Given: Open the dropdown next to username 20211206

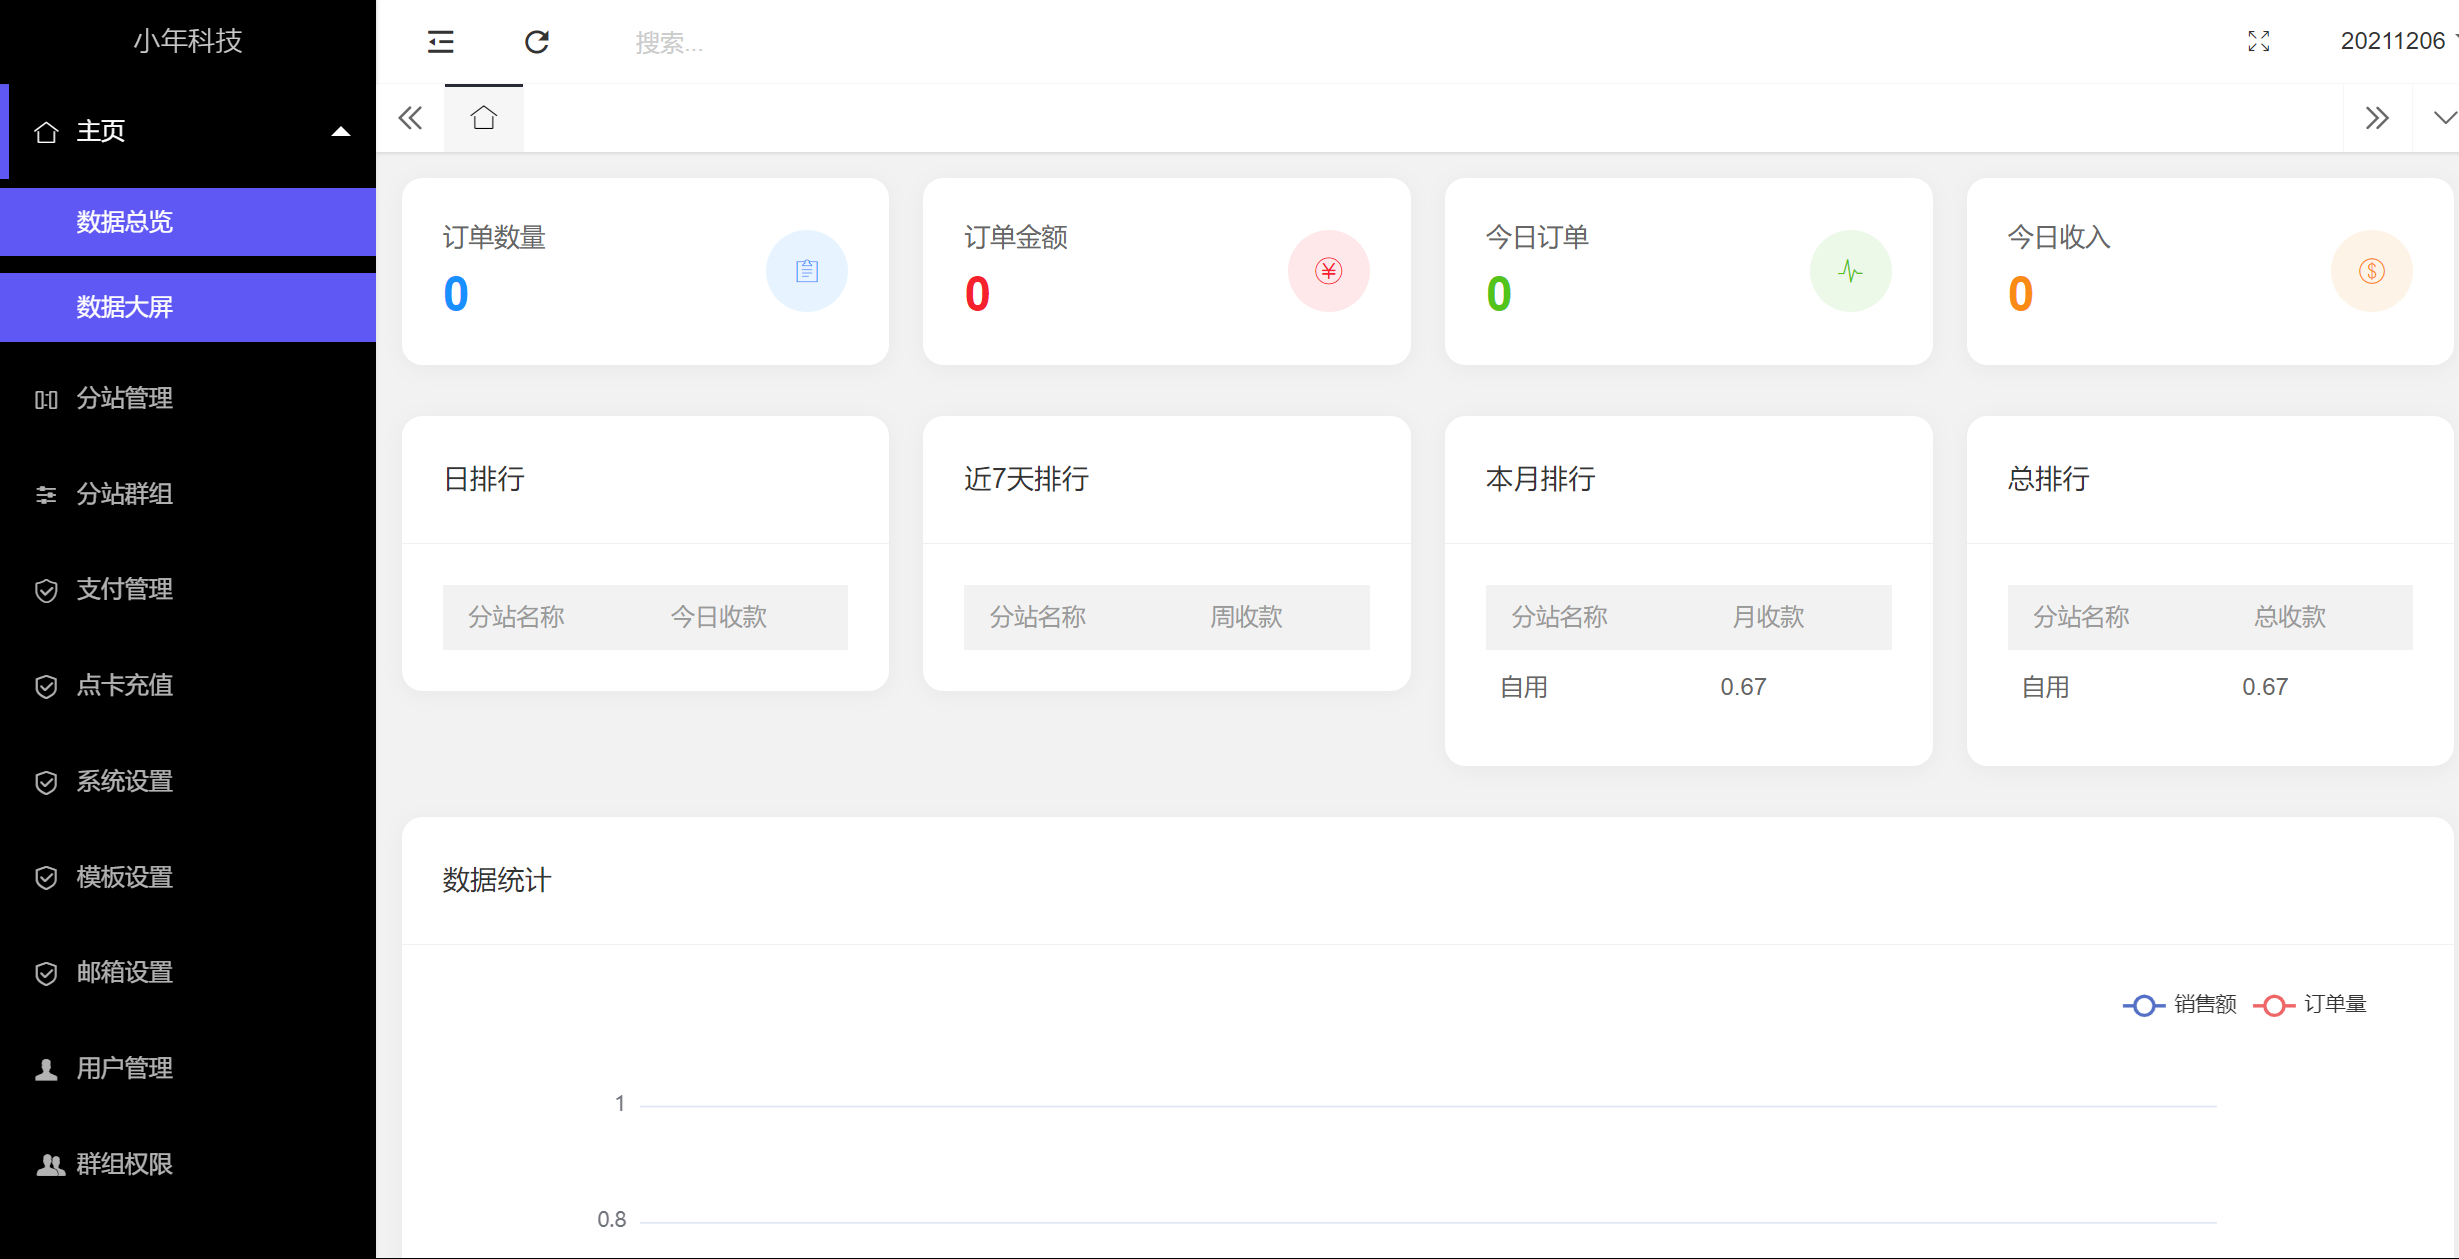Looking at the screenshot, I should tap(2452, 41).
